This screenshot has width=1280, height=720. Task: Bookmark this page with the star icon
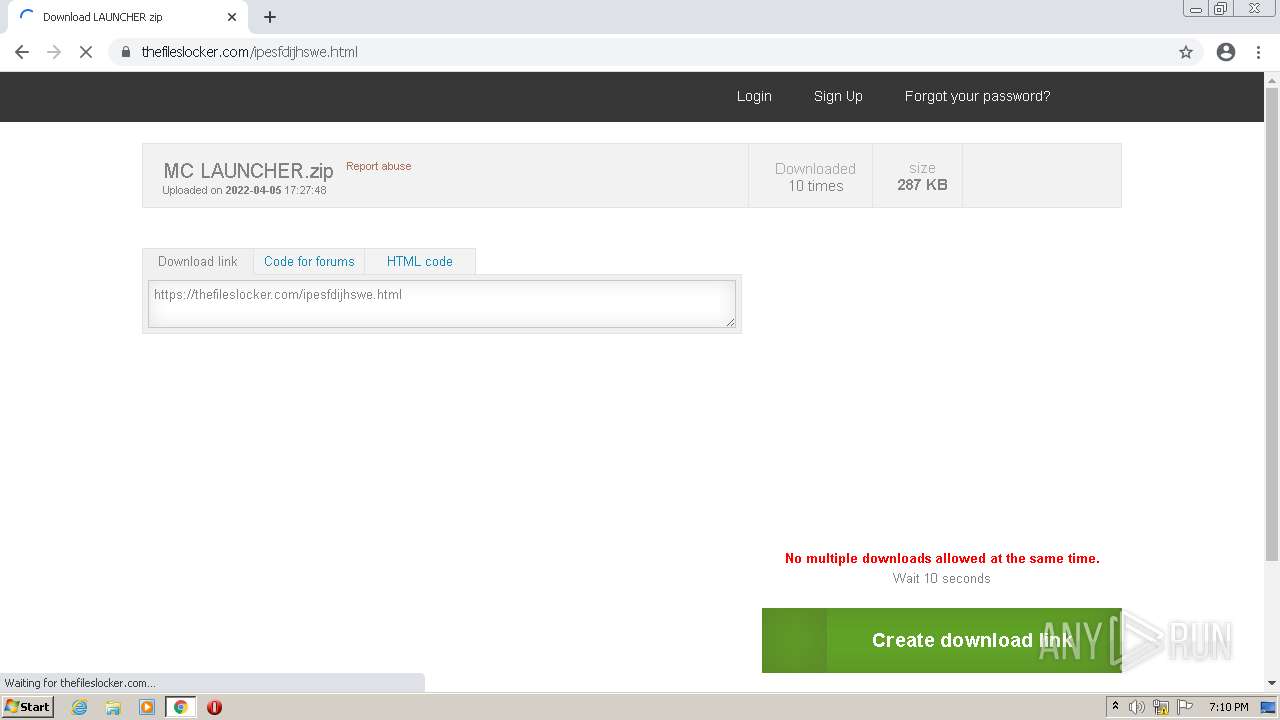click(x=1186, y=52)
